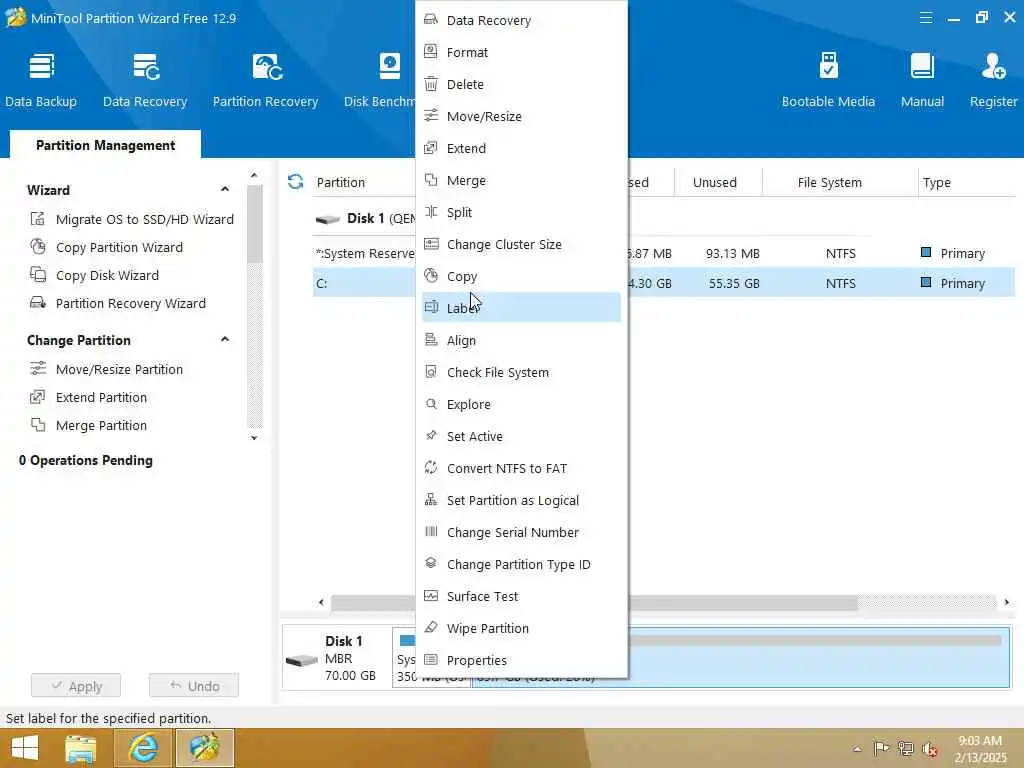Select Extend in context menu
The height and width of the screenshot is (768, 1024).
(521, 148)
